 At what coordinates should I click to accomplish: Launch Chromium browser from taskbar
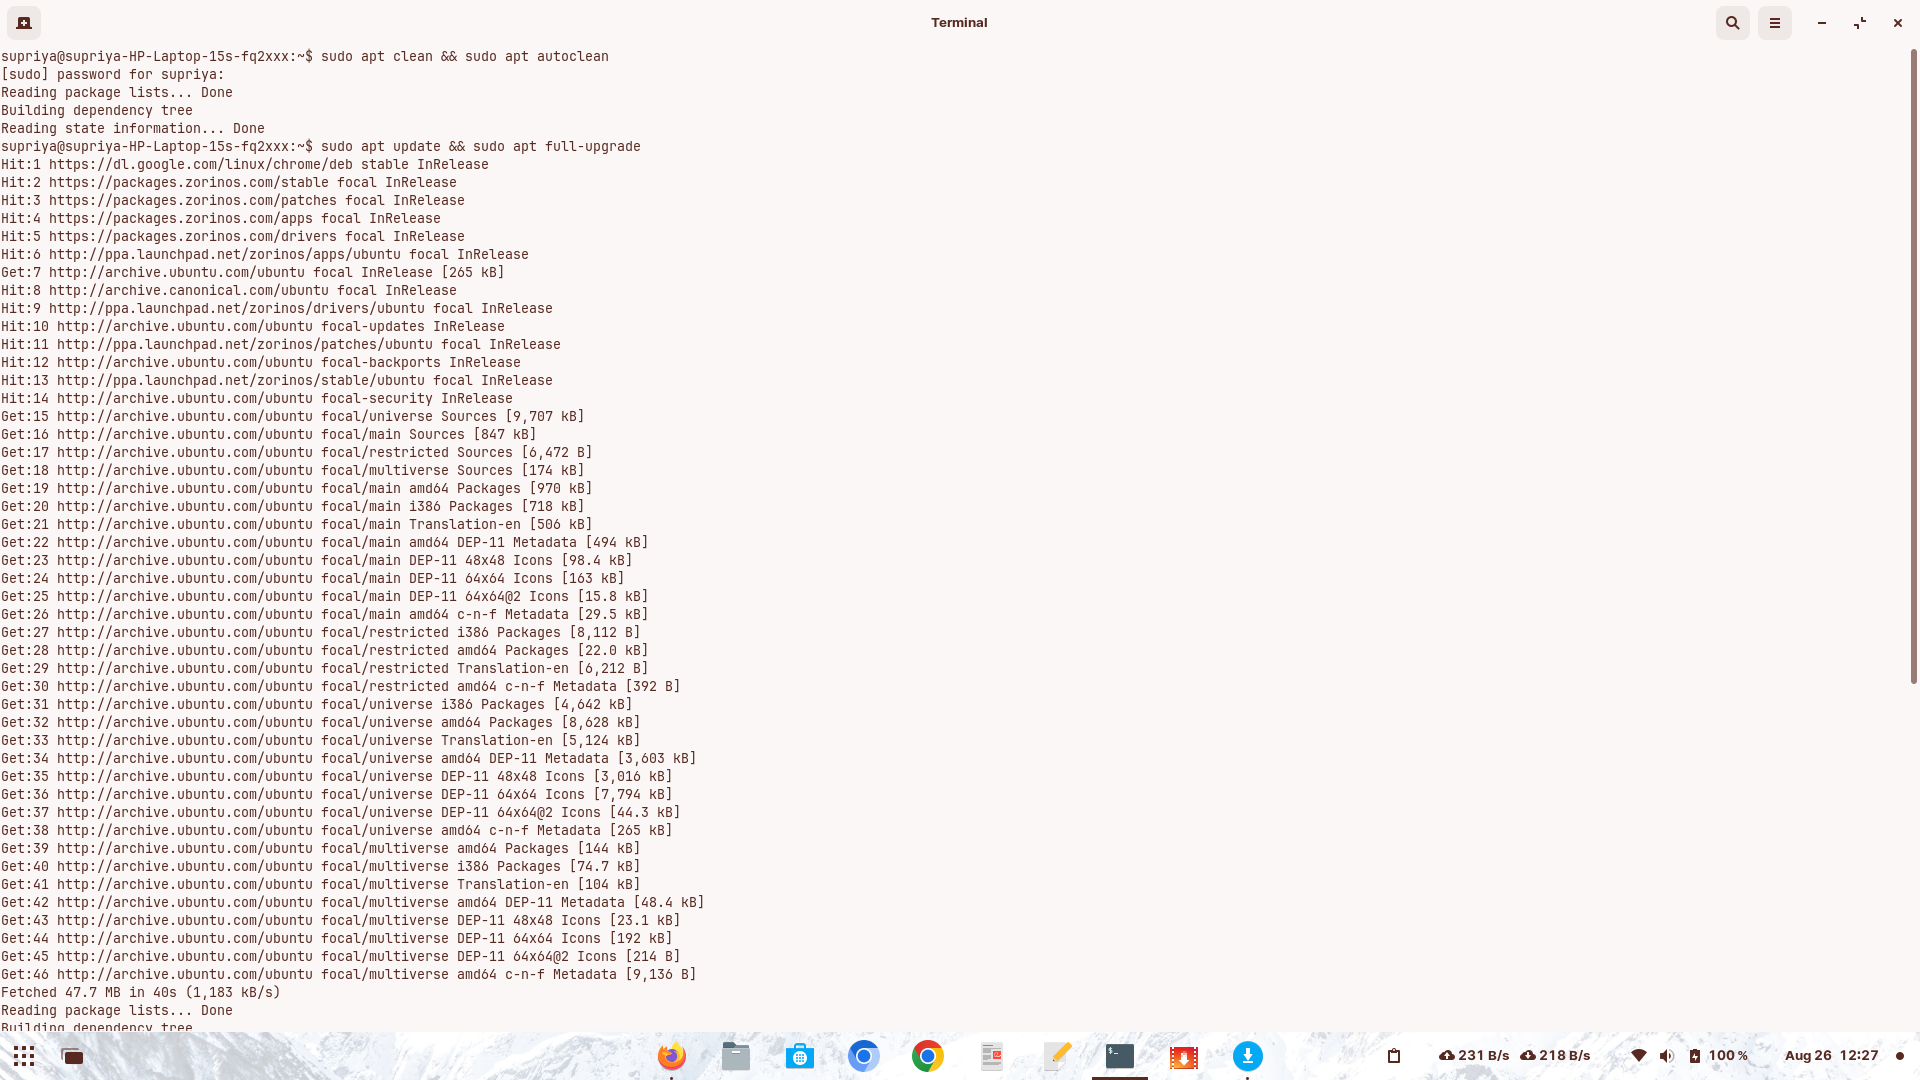tap(864, 1056)
